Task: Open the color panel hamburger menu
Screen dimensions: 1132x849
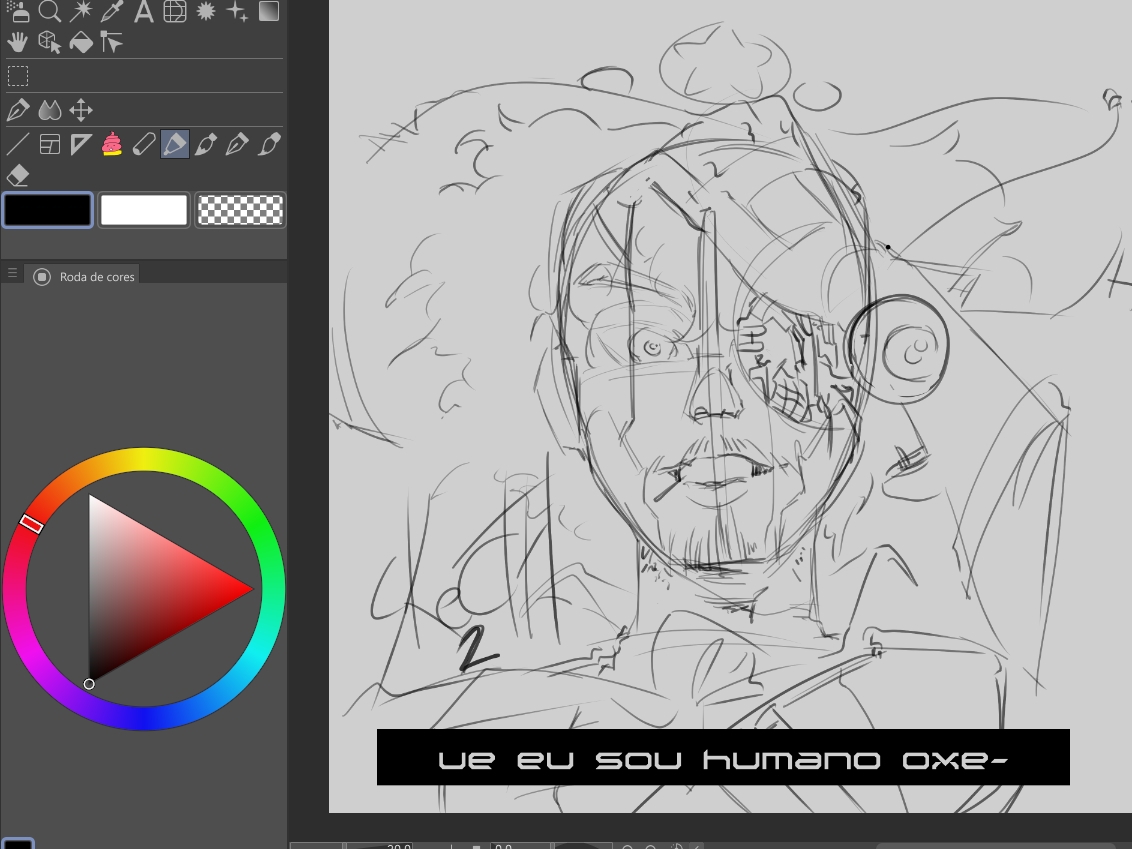Action: tap(12, 274)
